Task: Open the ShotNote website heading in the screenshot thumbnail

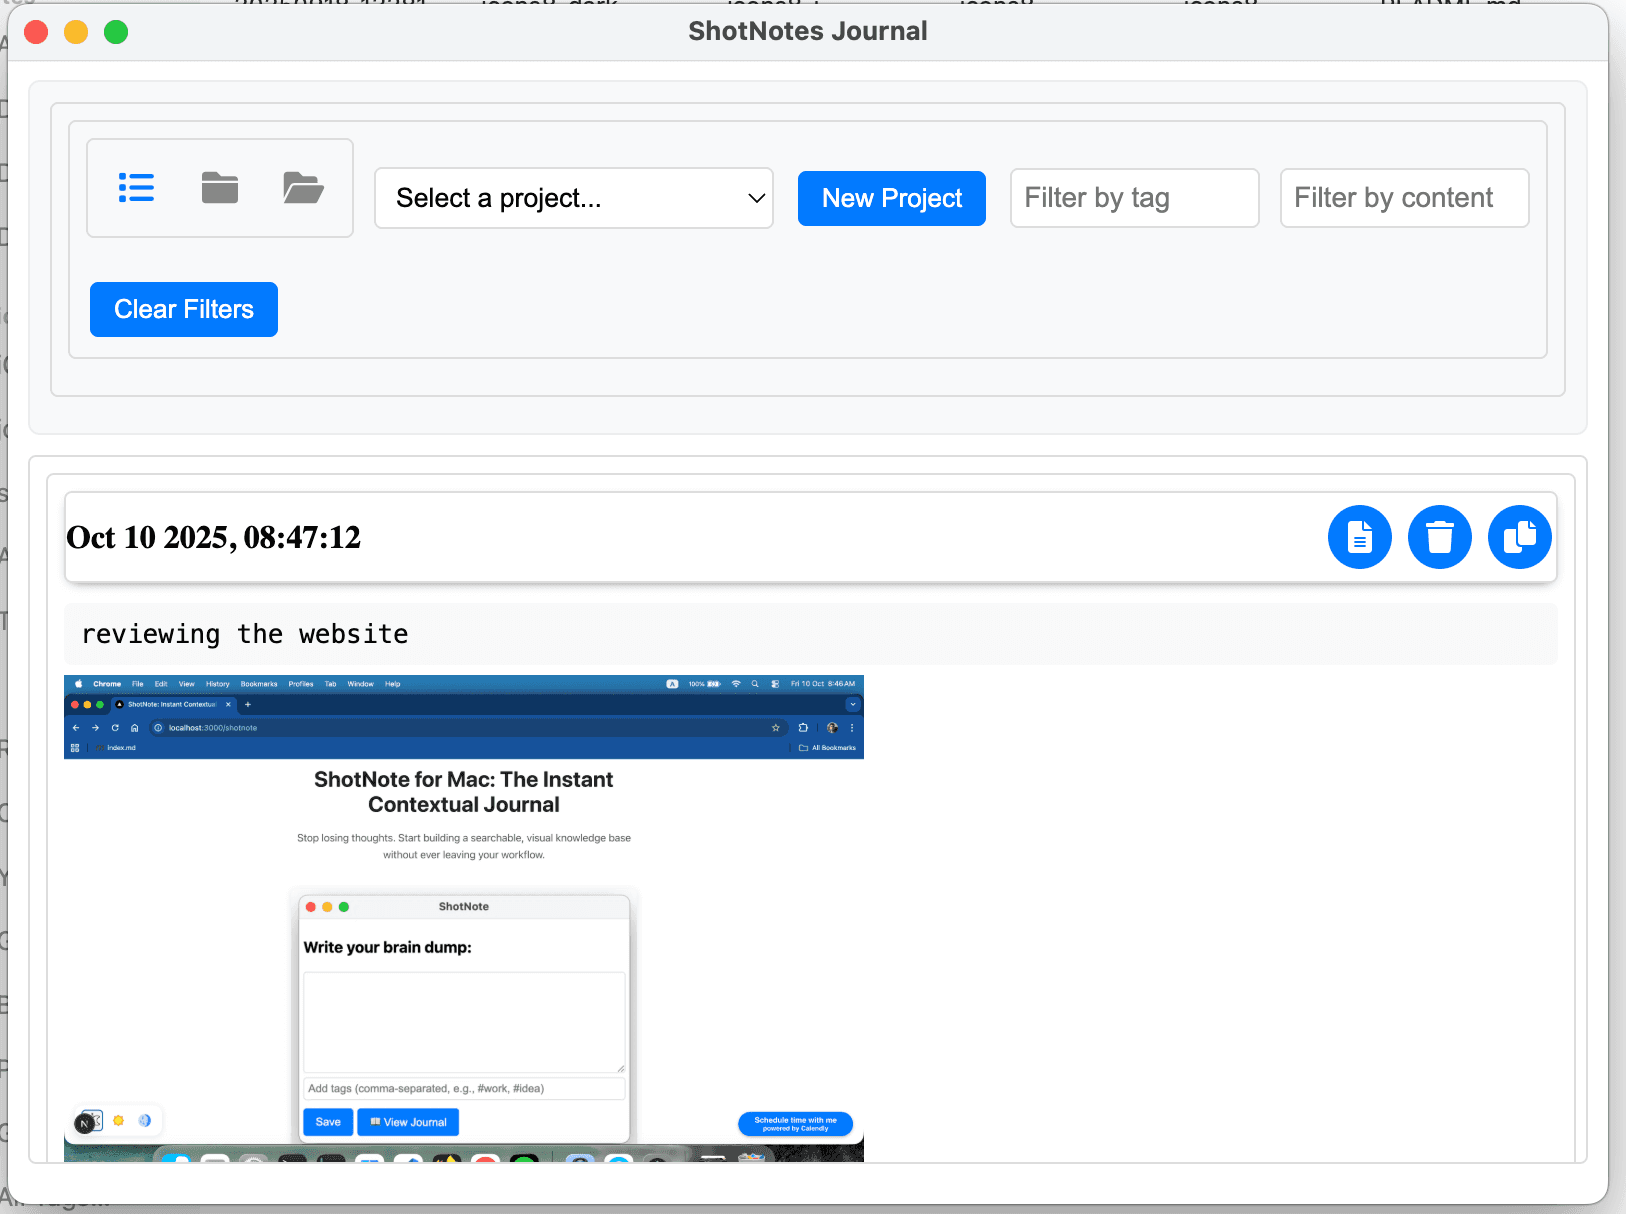Action: (463, 792)
